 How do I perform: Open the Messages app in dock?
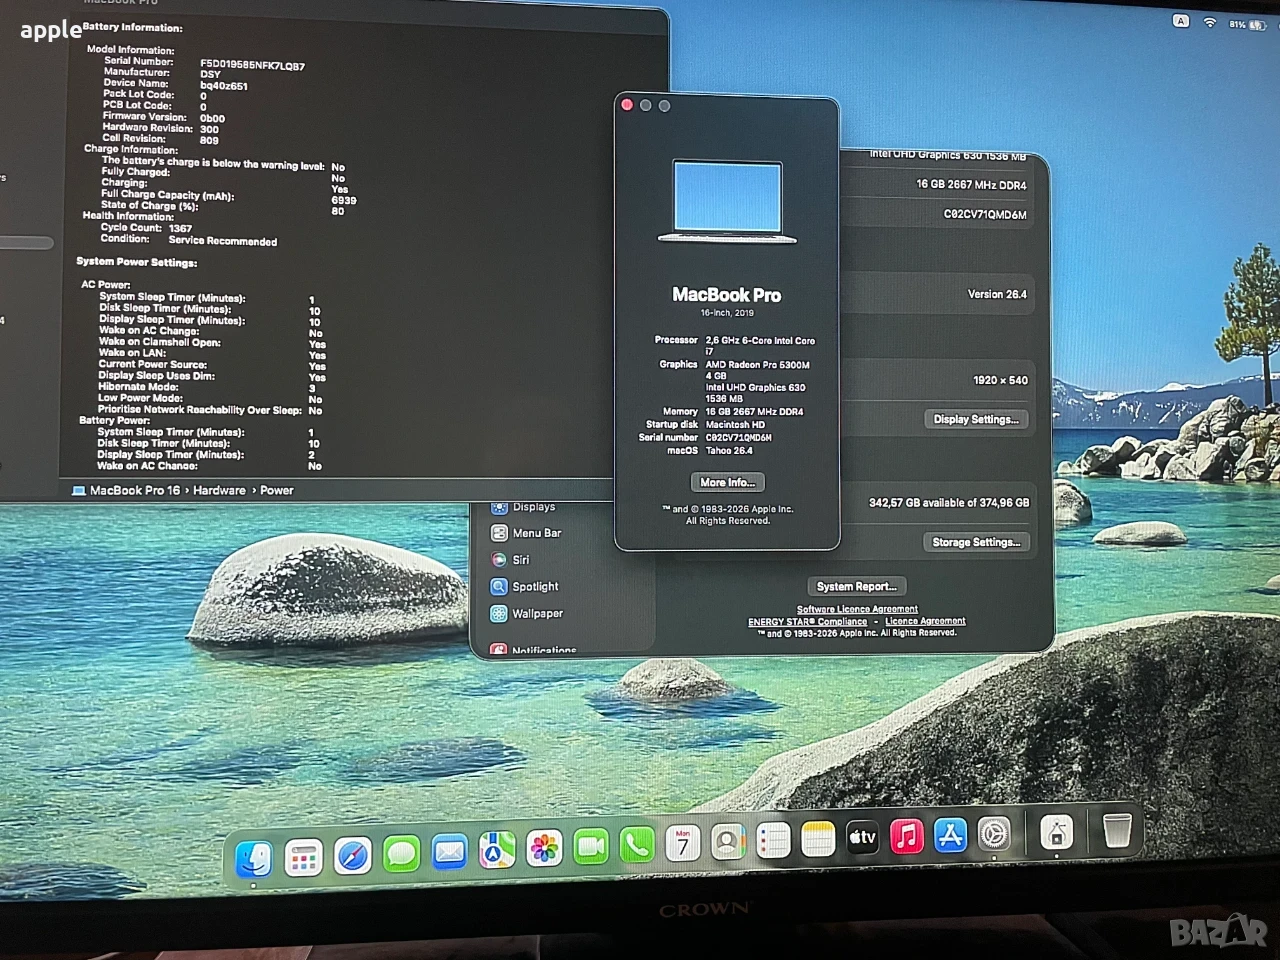pyautogui.click(x=401, y=854)
